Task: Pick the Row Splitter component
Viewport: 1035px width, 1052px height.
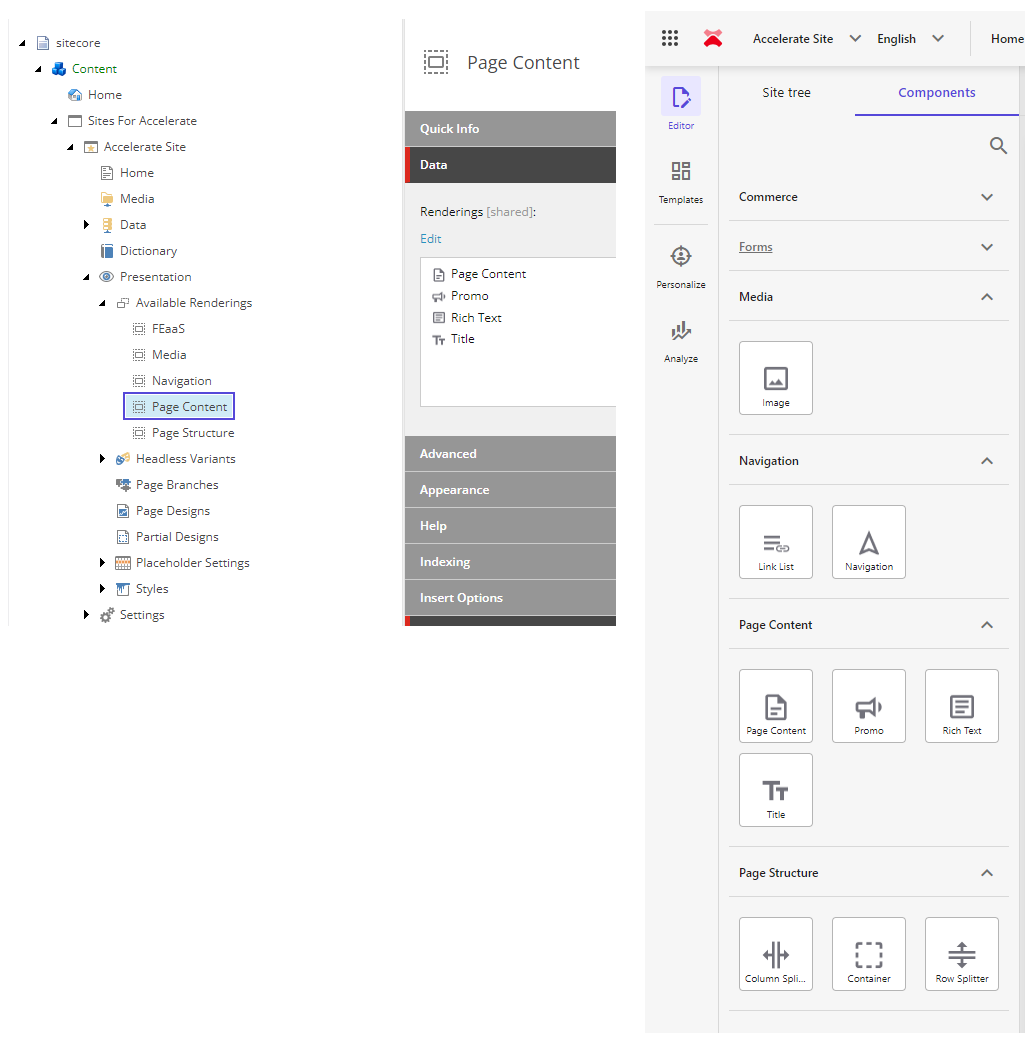Action: pyautogui.click(x=961, y=954)
